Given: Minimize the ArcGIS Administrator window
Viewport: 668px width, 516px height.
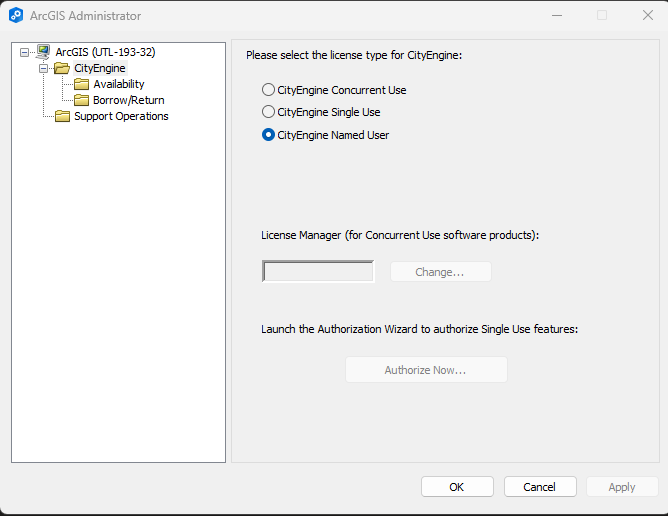Looking at the screenshot, I should pos(557,15).
